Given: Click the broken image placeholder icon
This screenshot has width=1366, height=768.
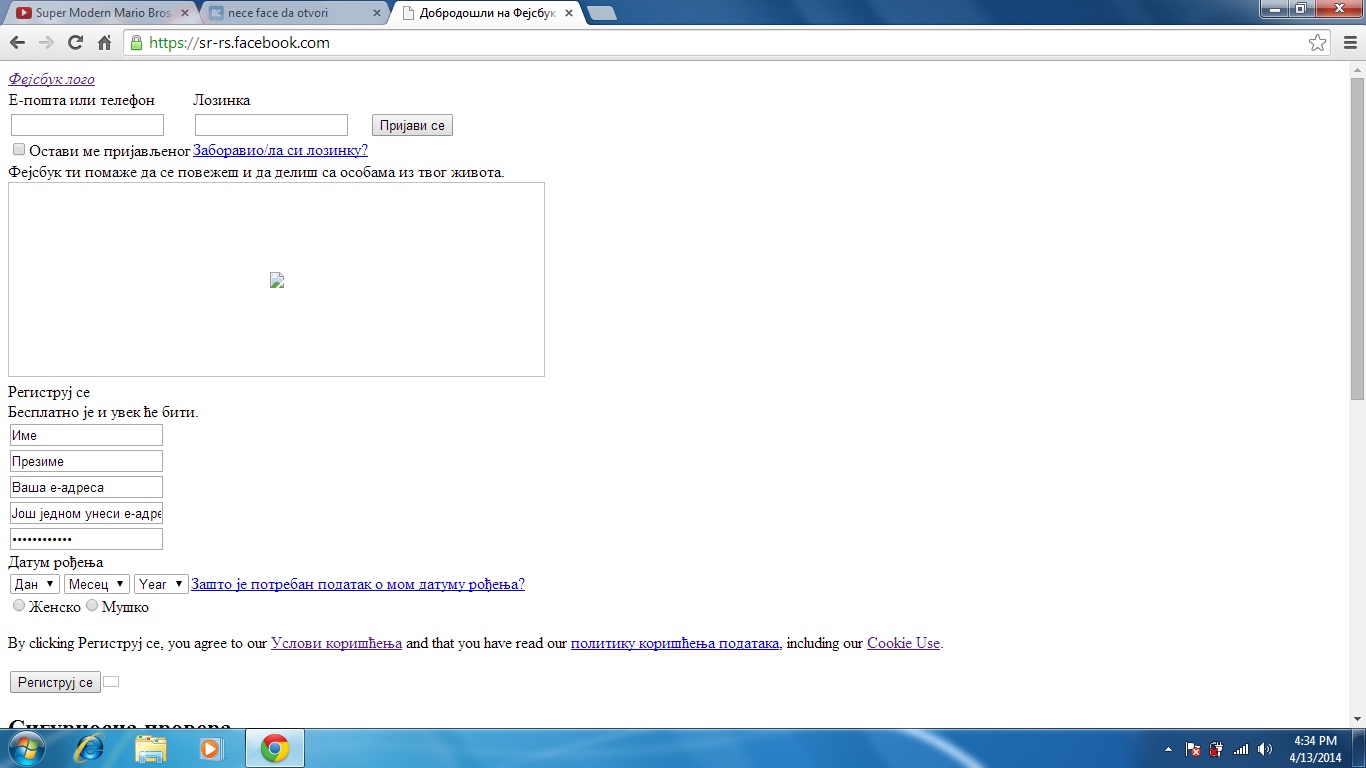Looking at the screenshot, I should point(277,281).
